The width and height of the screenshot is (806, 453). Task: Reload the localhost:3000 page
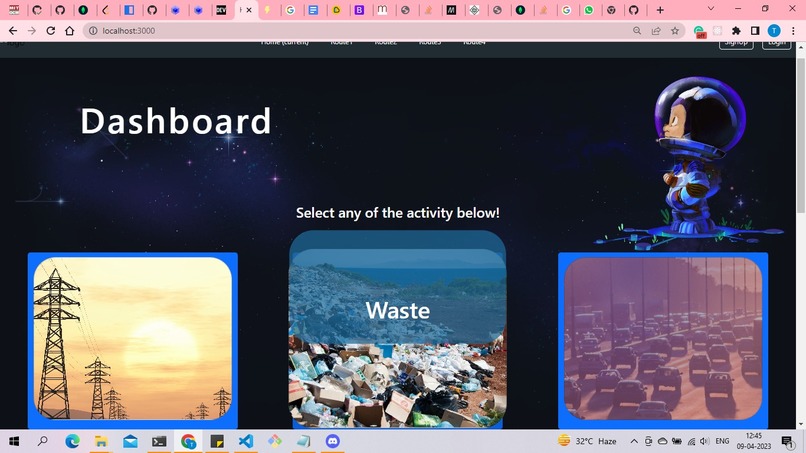[50, 31]
